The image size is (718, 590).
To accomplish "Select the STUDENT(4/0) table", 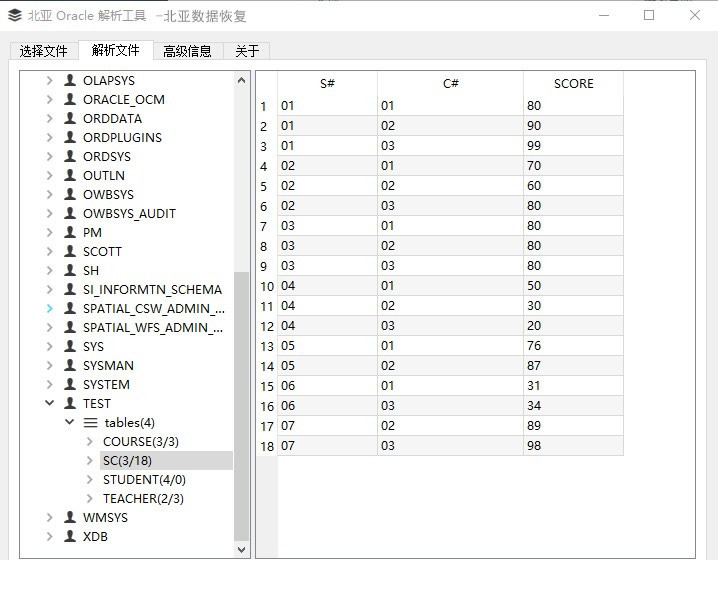I will coord(144,480).
